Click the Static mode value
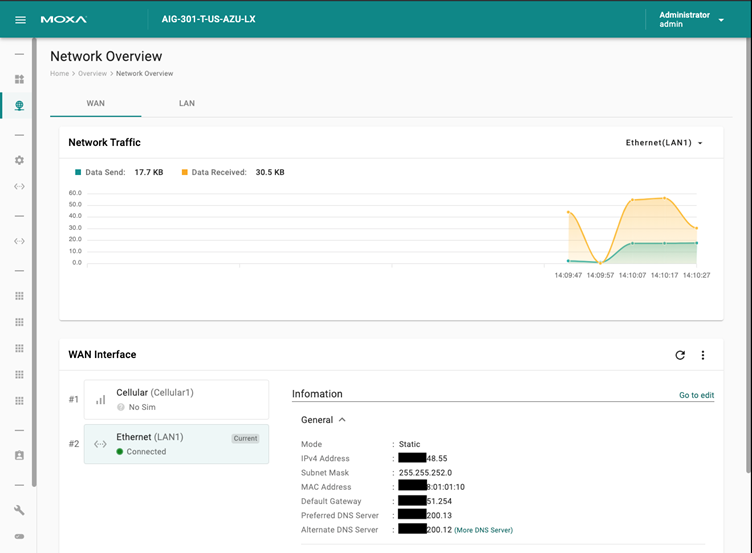 click(x=410, y=444)
